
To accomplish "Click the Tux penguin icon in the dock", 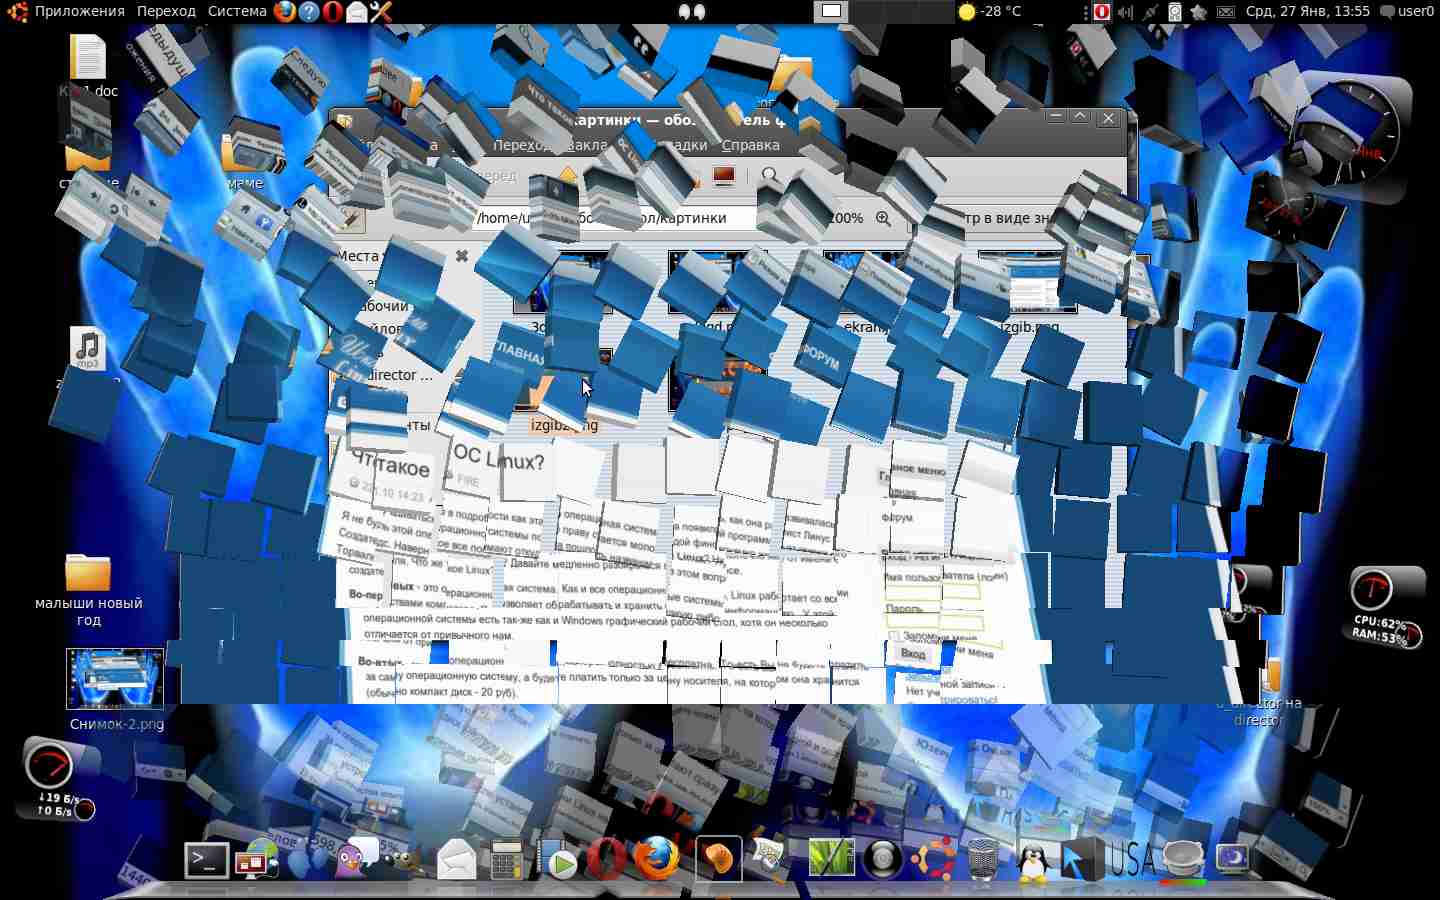I will [1032, 859].
